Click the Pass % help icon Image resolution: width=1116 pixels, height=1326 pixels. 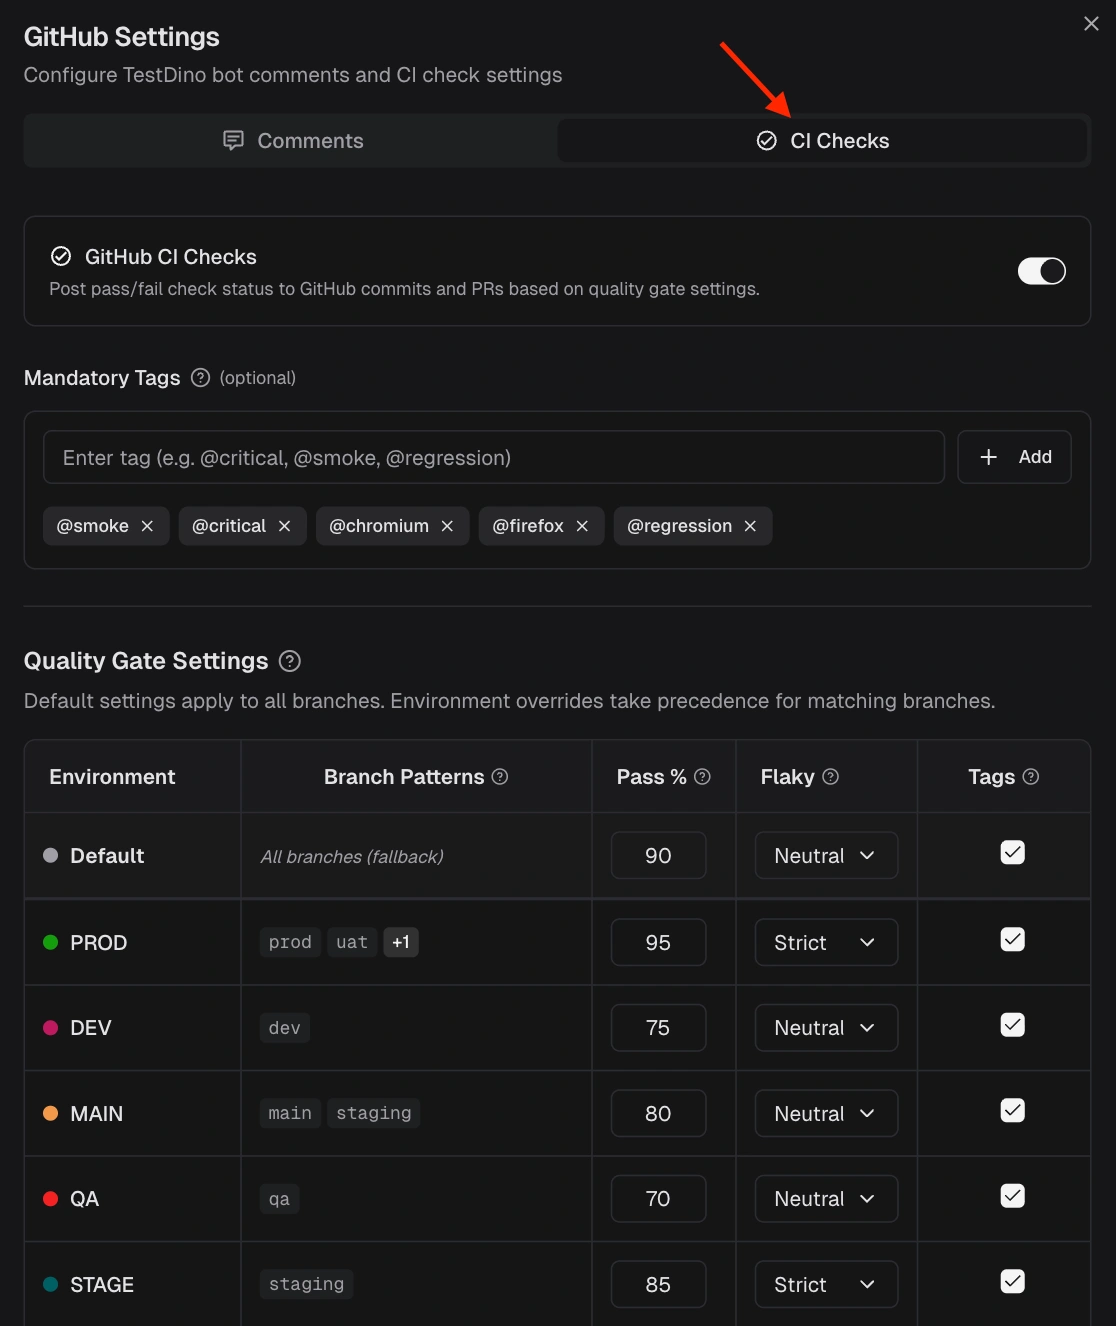coord(703,776)
